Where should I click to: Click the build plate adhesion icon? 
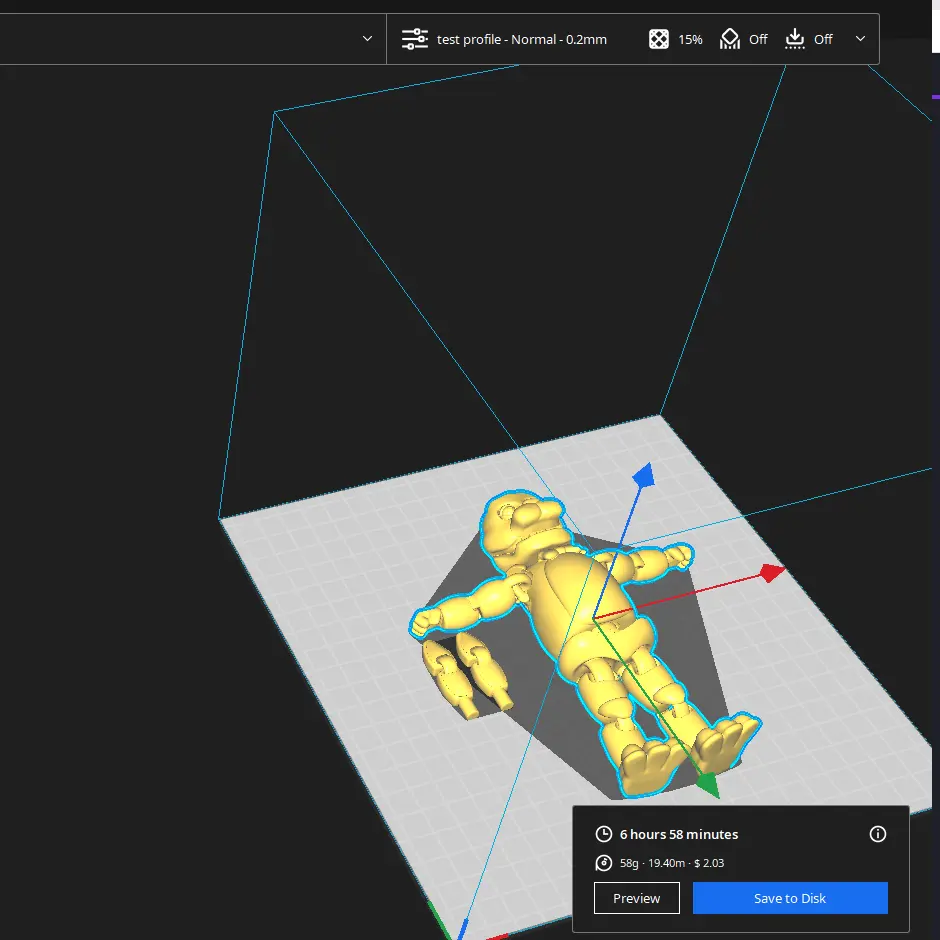point(794,39)
